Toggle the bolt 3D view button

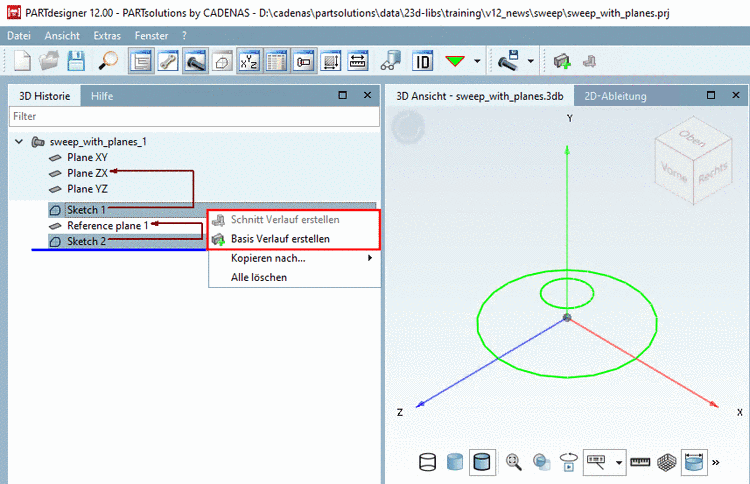click(x=195, y=61)
